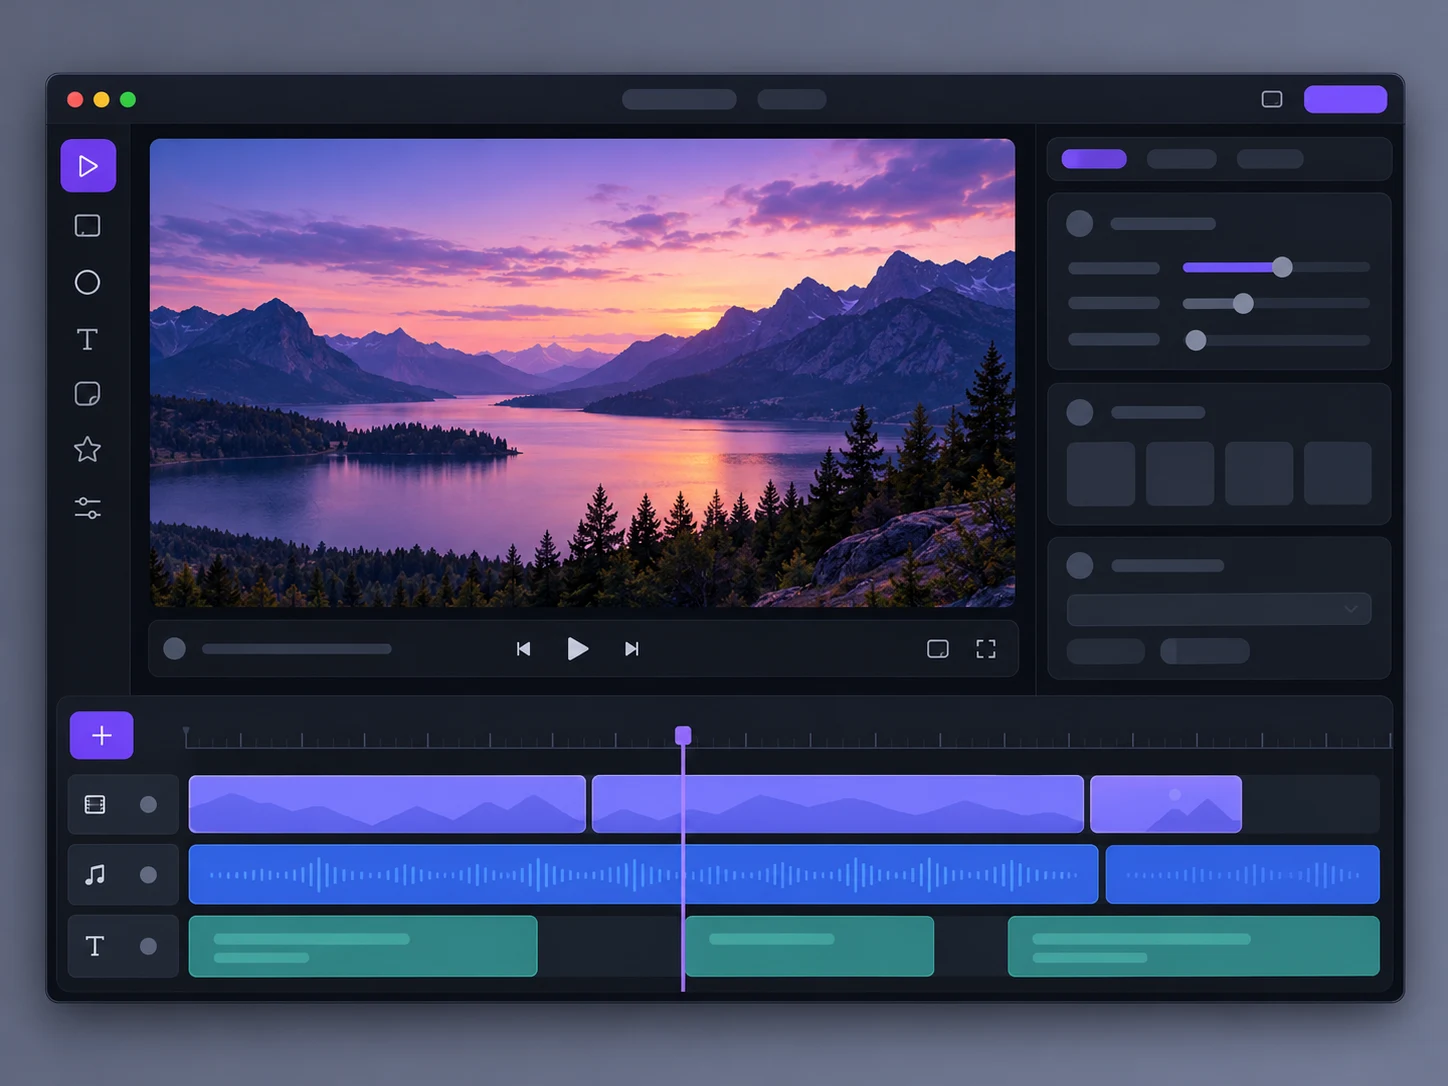Select the last preset thumbnail in the right panel

pos(1338,473)
